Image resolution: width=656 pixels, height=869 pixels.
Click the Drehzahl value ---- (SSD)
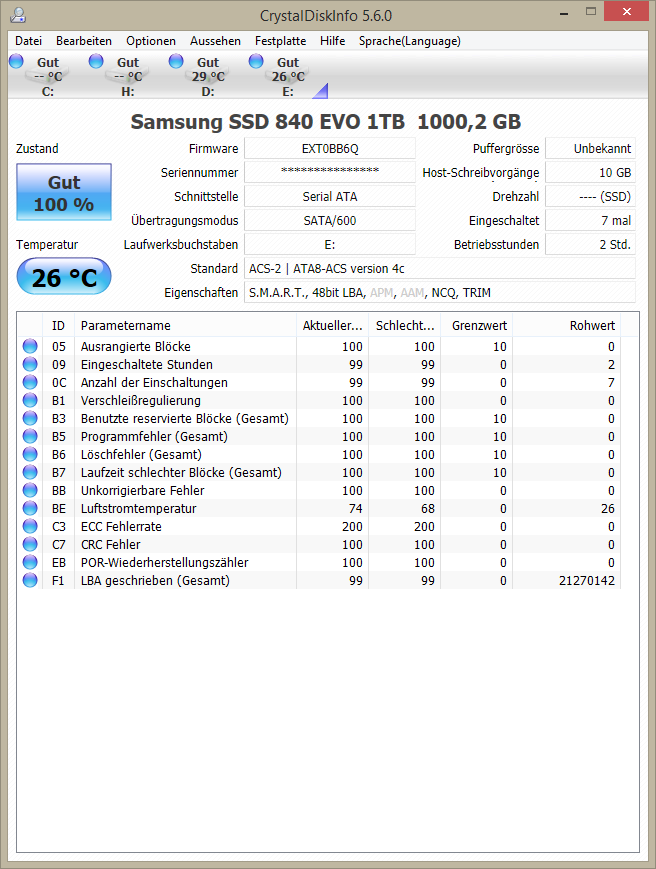(591, 196)
